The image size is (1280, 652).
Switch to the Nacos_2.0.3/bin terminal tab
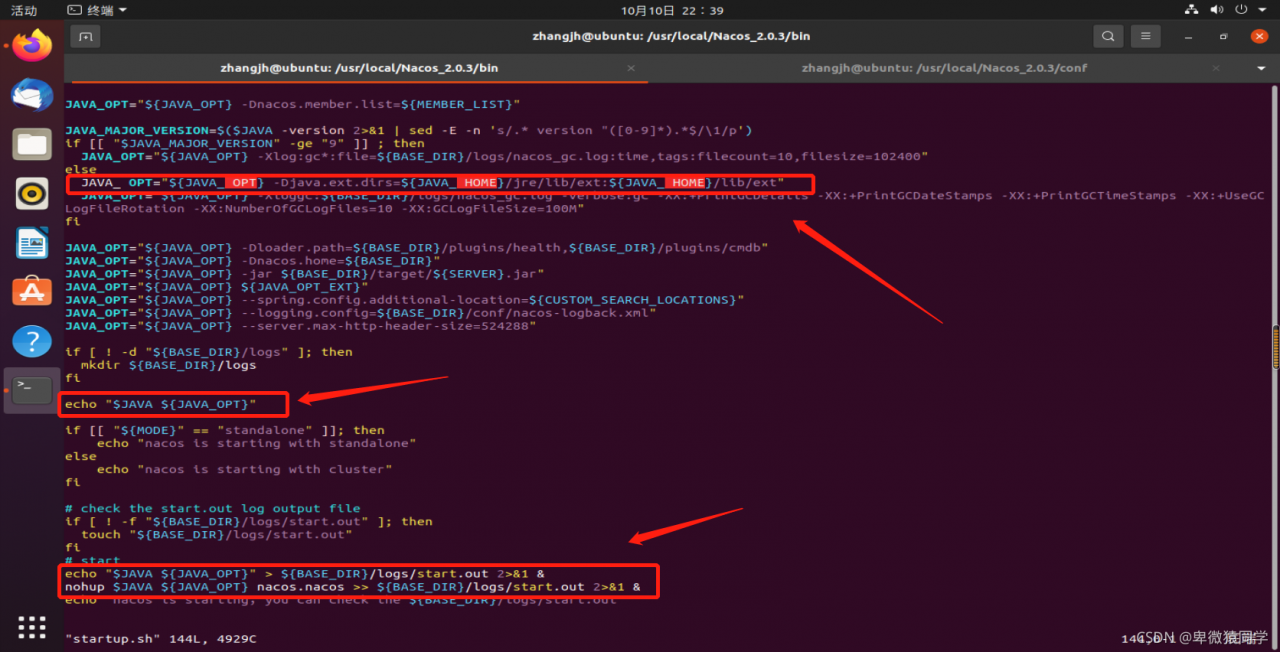click(359, 68)
